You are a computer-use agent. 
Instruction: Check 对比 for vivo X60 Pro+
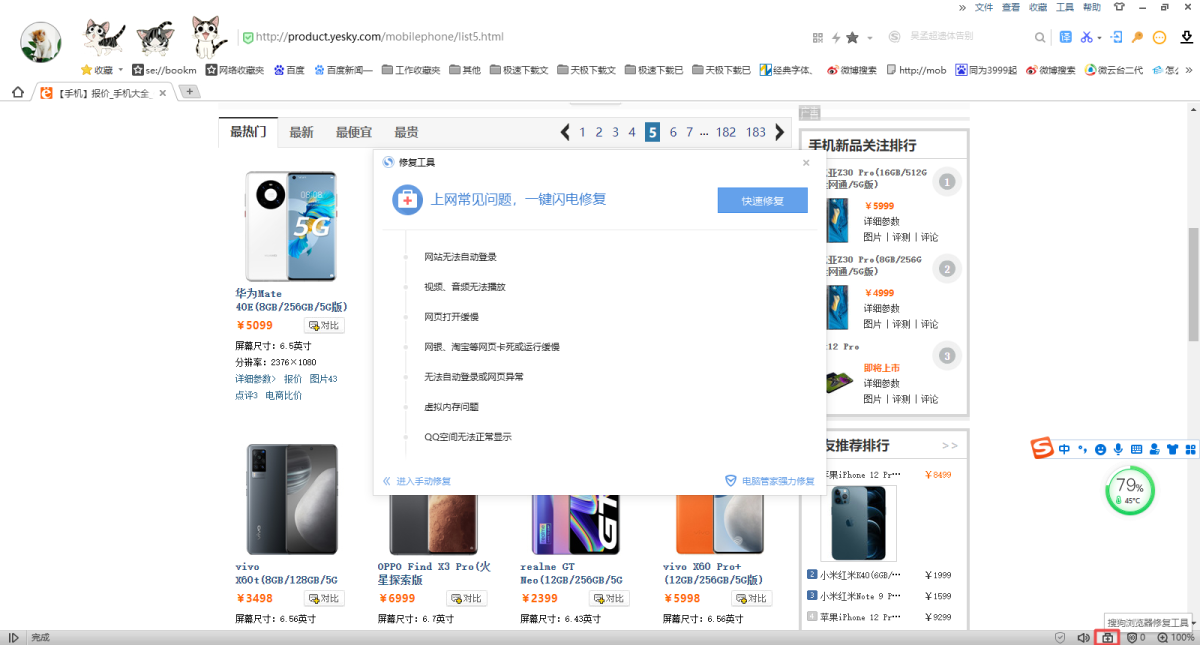[752, 598]
